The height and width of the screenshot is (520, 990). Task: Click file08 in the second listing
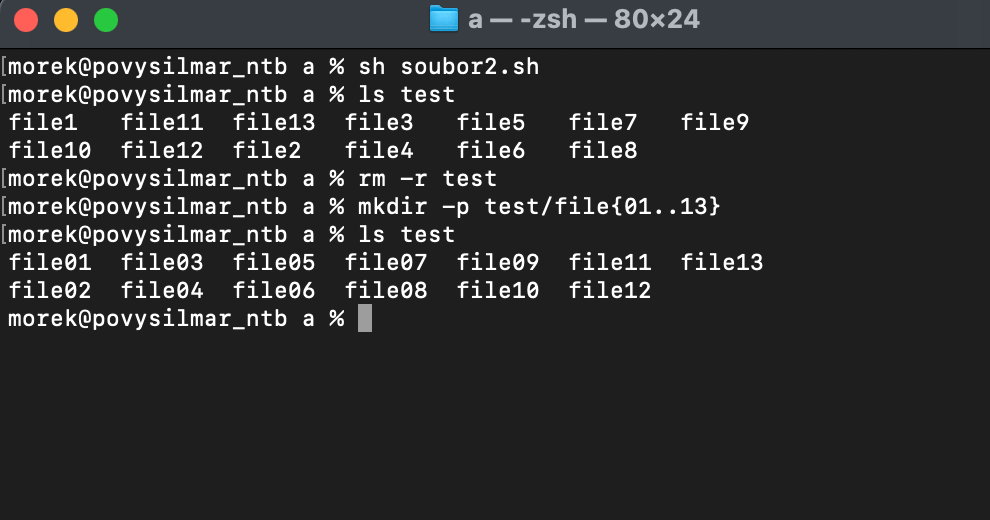tap(386, 290)
